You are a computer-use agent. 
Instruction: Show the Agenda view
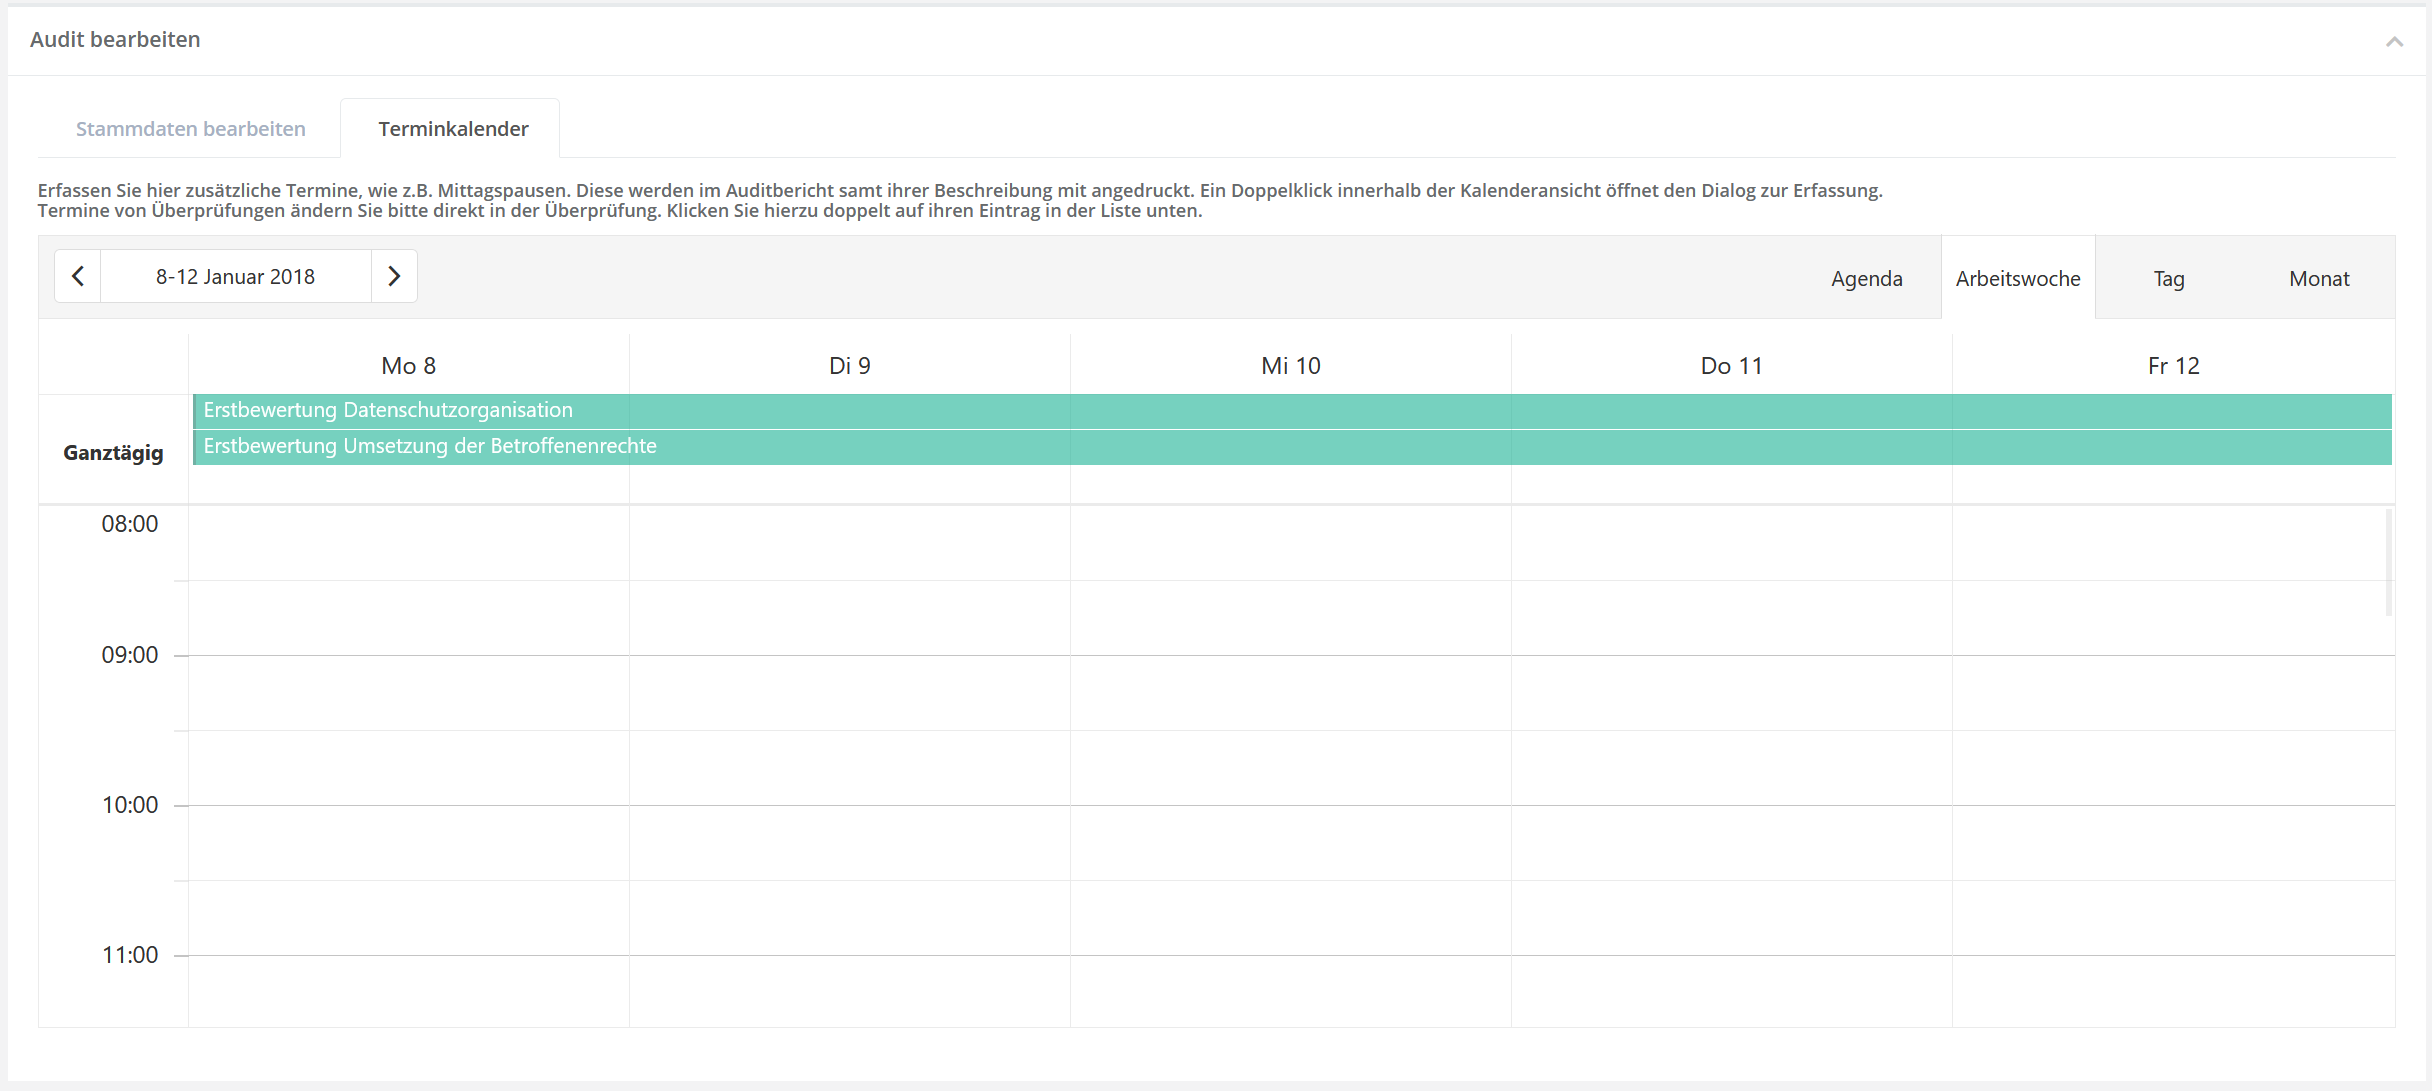(1867, 279)
